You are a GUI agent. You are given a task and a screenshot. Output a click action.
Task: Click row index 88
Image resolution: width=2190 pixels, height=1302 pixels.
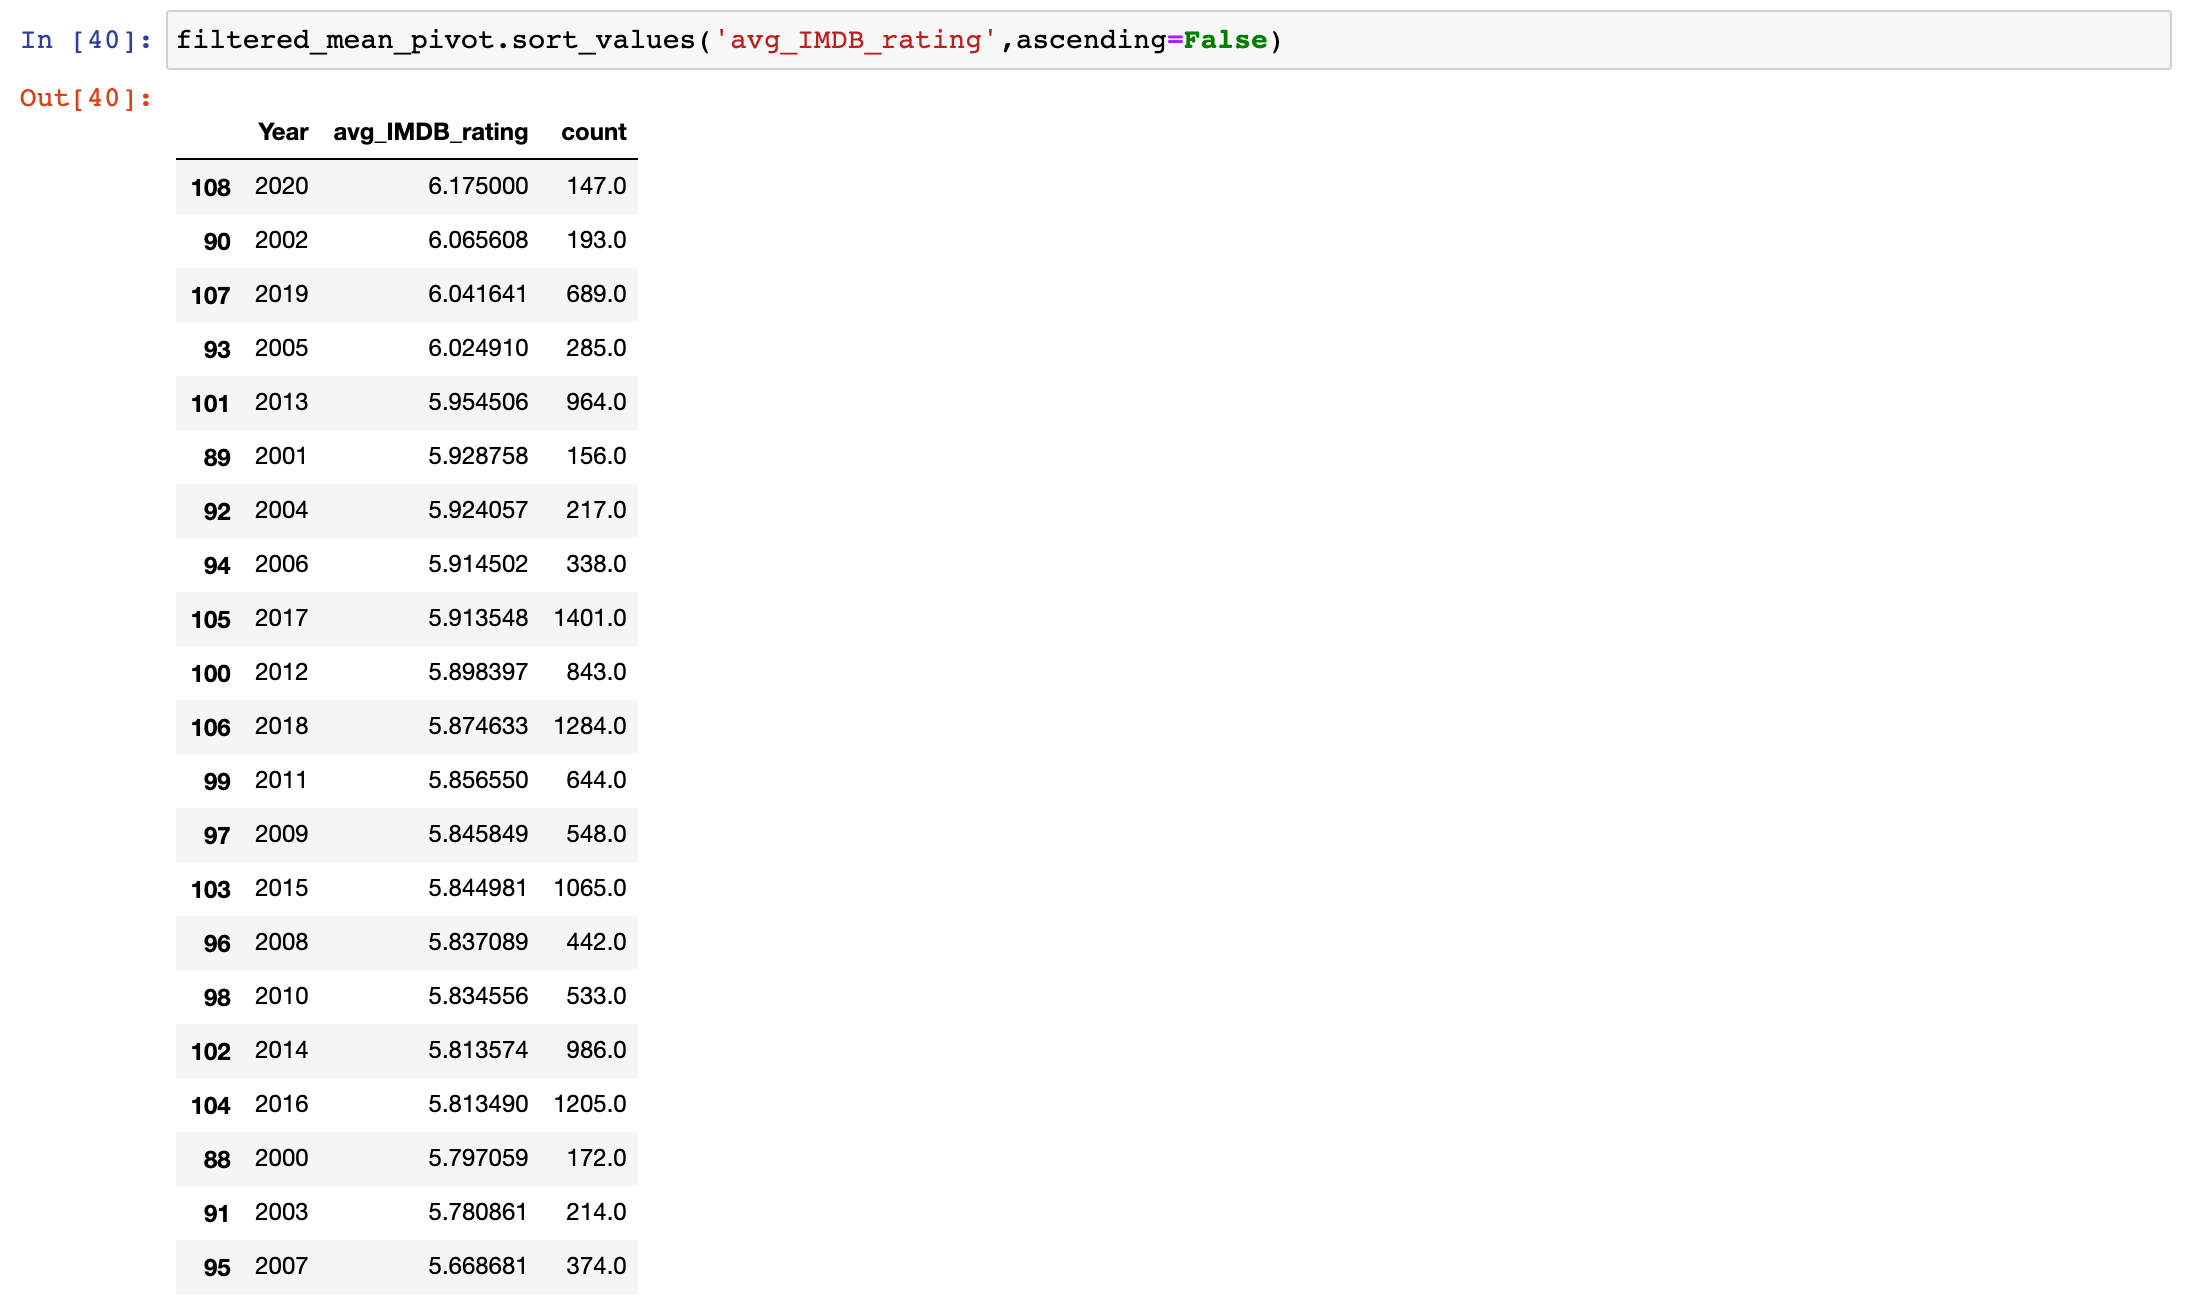217,1159
